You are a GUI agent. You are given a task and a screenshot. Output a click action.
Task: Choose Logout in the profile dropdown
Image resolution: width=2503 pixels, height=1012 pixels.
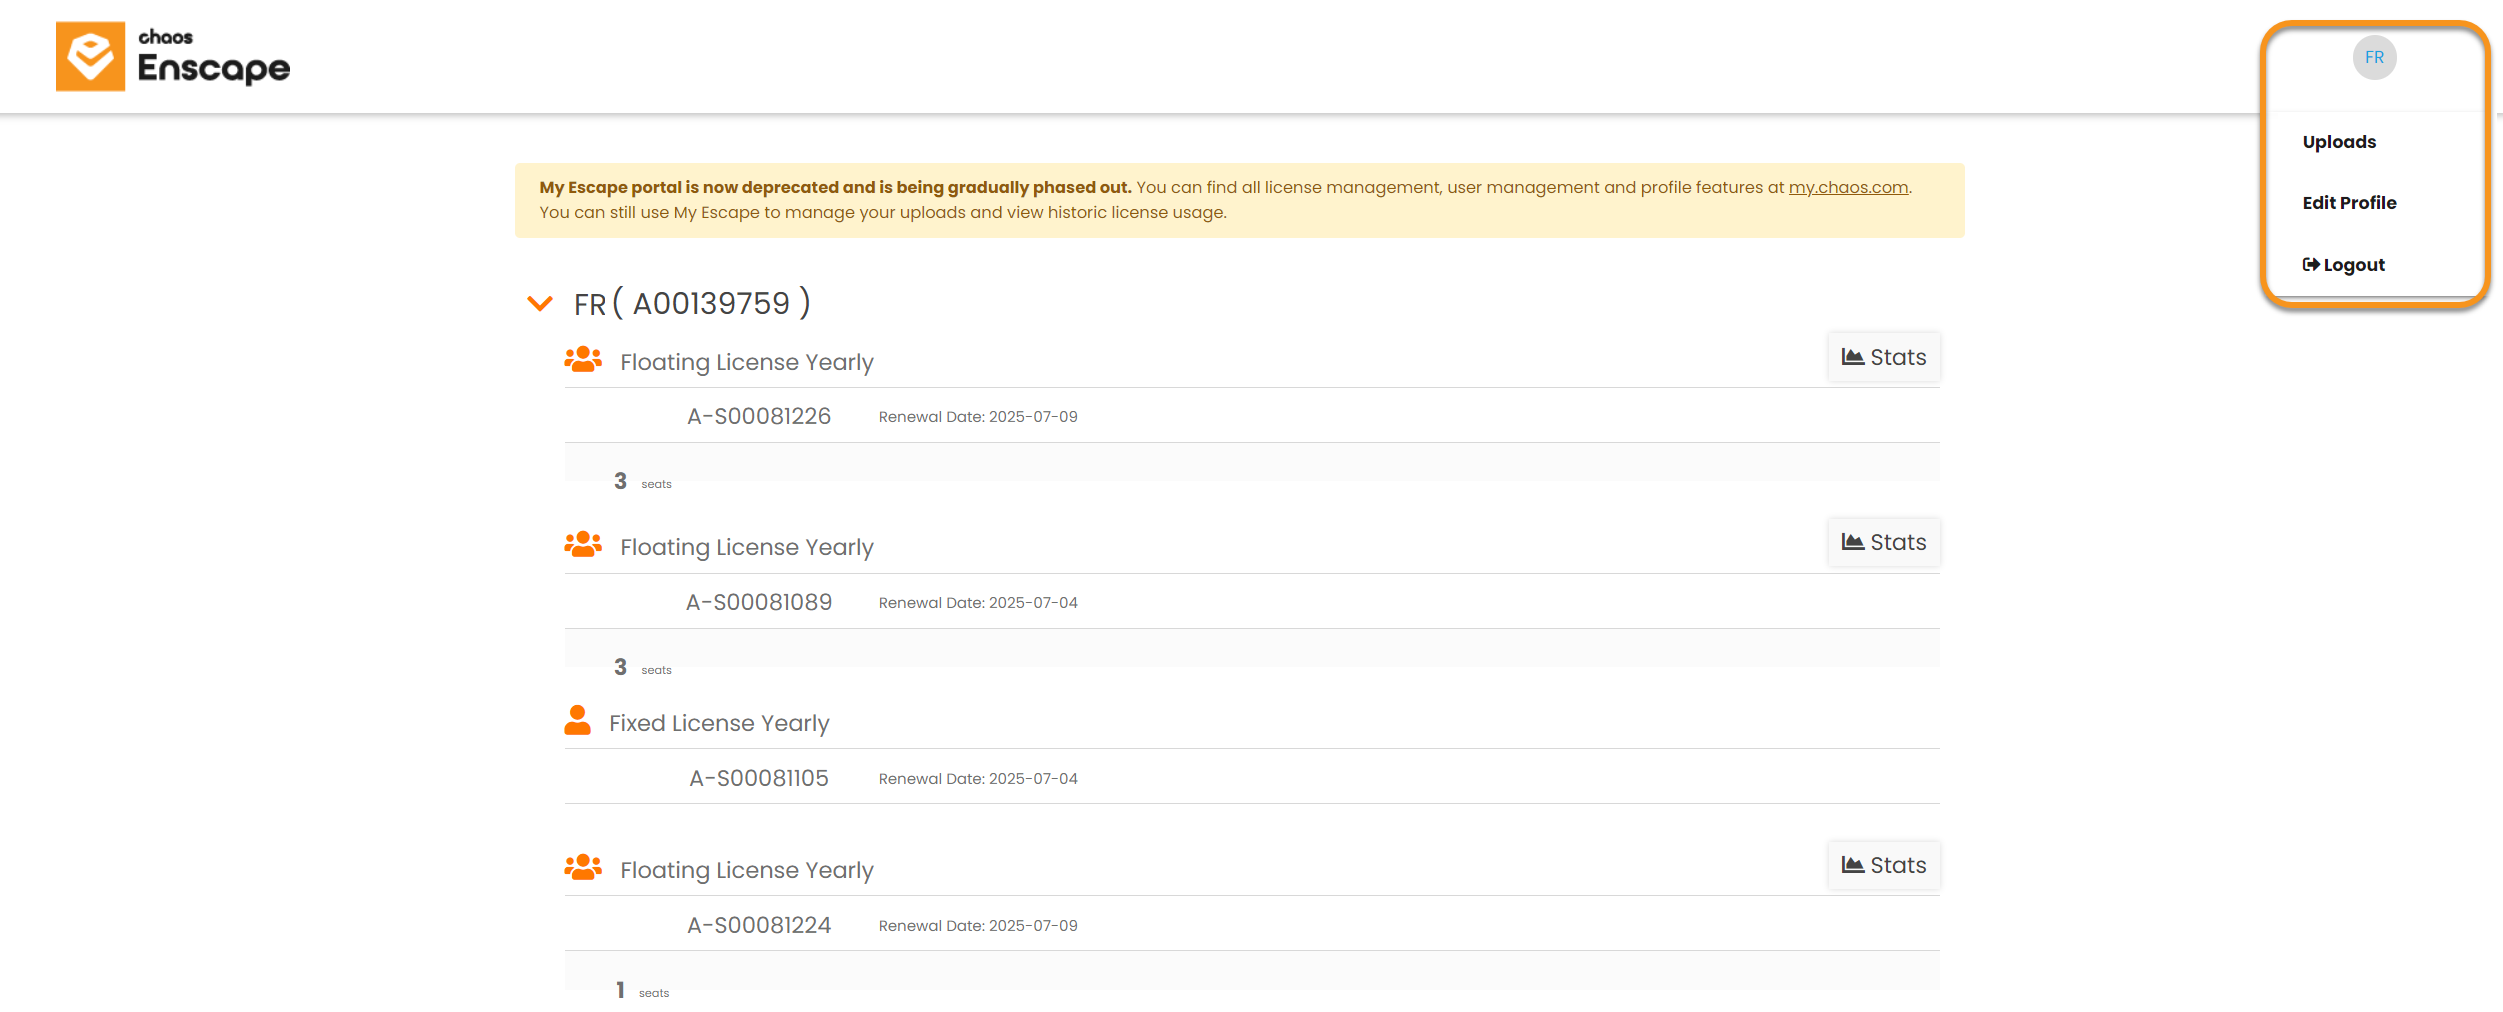click(2343, 265)
